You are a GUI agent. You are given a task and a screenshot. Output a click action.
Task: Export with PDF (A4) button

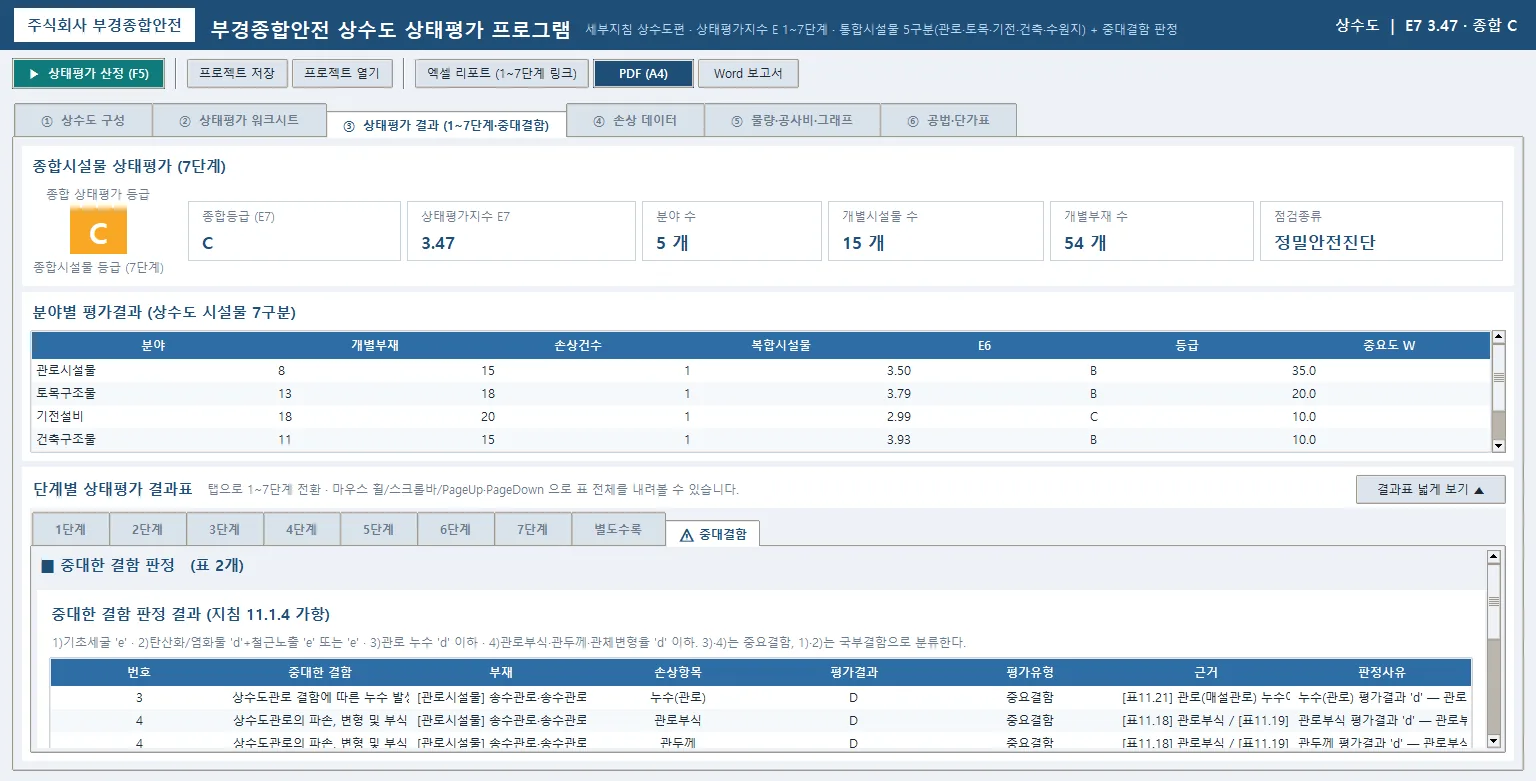643,74
